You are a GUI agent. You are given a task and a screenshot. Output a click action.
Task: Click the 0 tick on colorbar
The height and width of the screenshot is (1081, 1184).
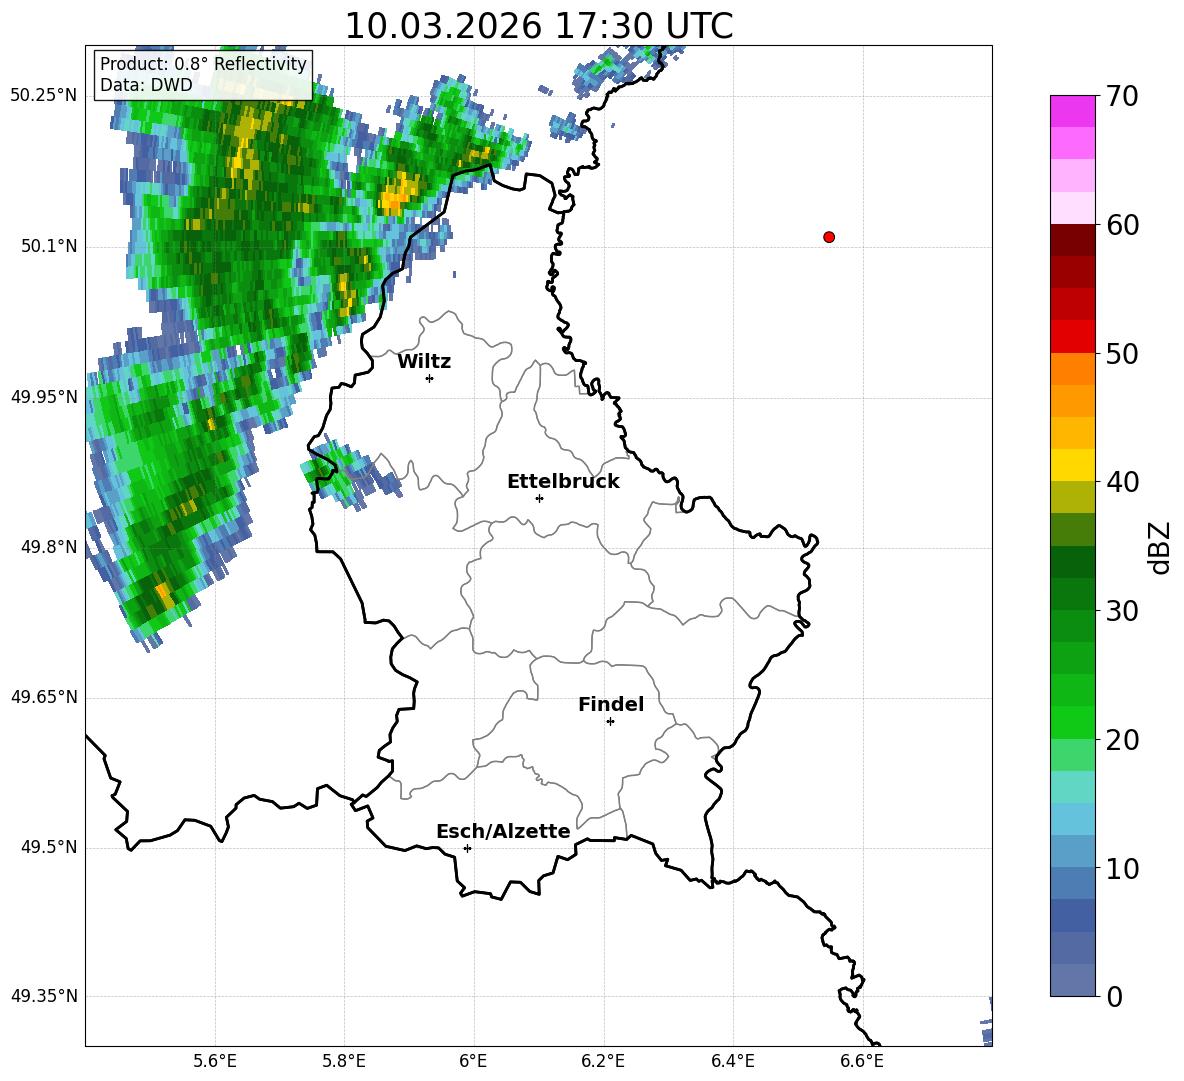point(1115,996)
